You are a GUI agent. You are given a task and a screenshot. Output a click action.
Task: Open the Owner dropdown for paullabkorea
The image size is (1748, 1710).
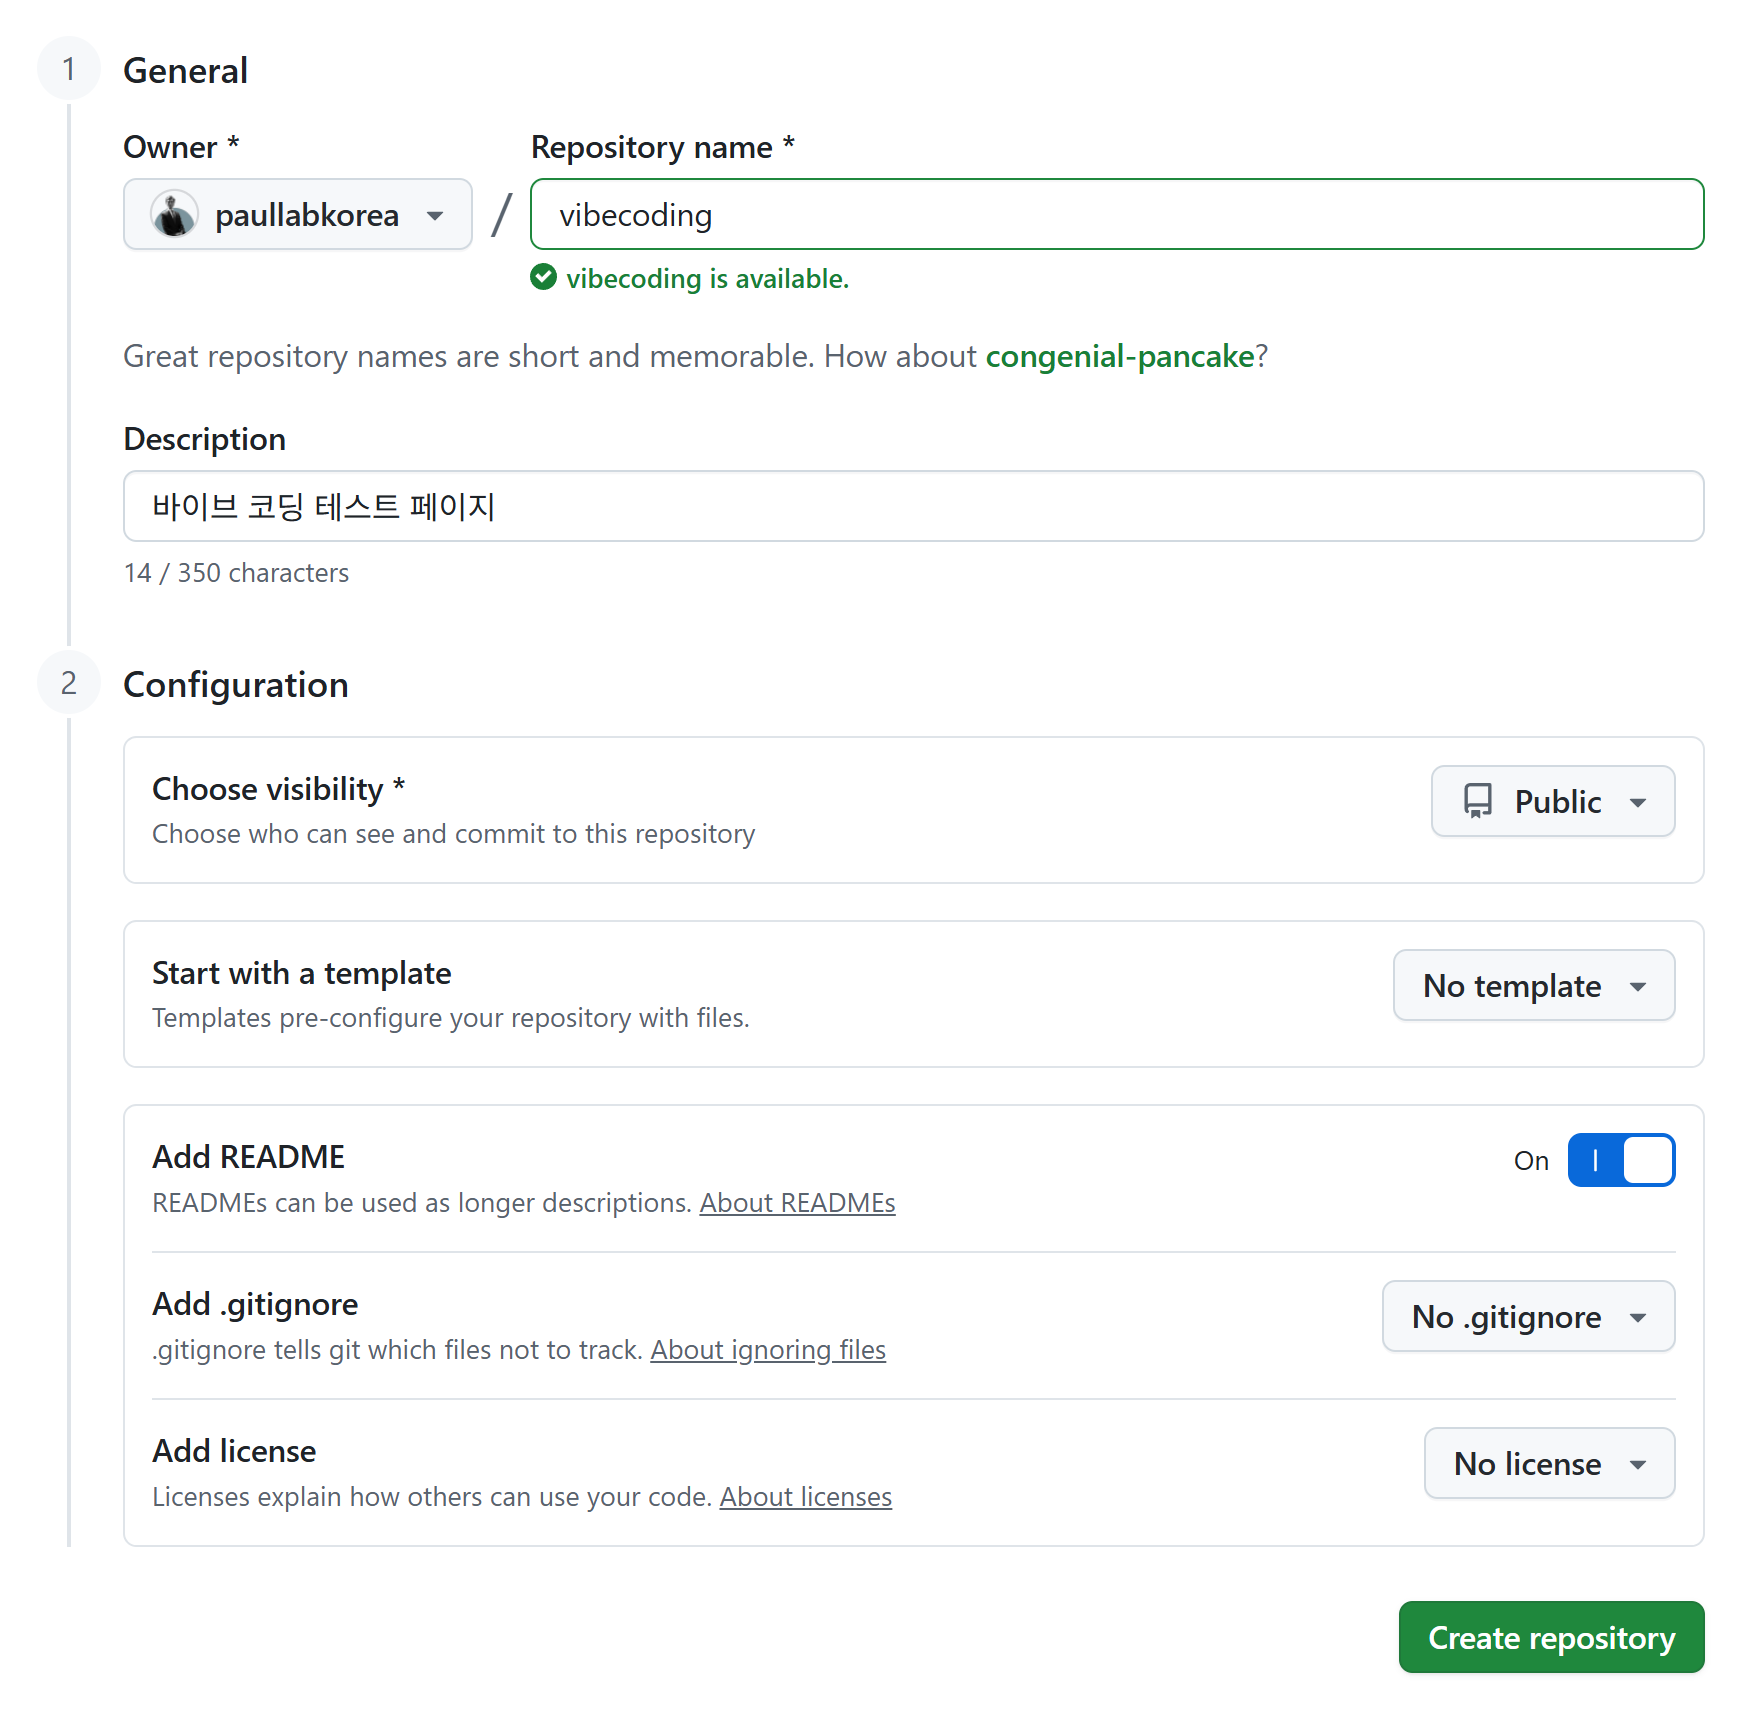point(297,215)
